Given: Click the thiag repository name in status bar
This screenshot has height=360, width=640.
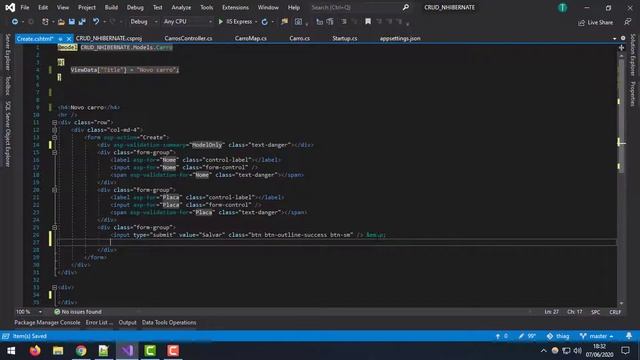Looking at the screenshot, I should point(558,336).
